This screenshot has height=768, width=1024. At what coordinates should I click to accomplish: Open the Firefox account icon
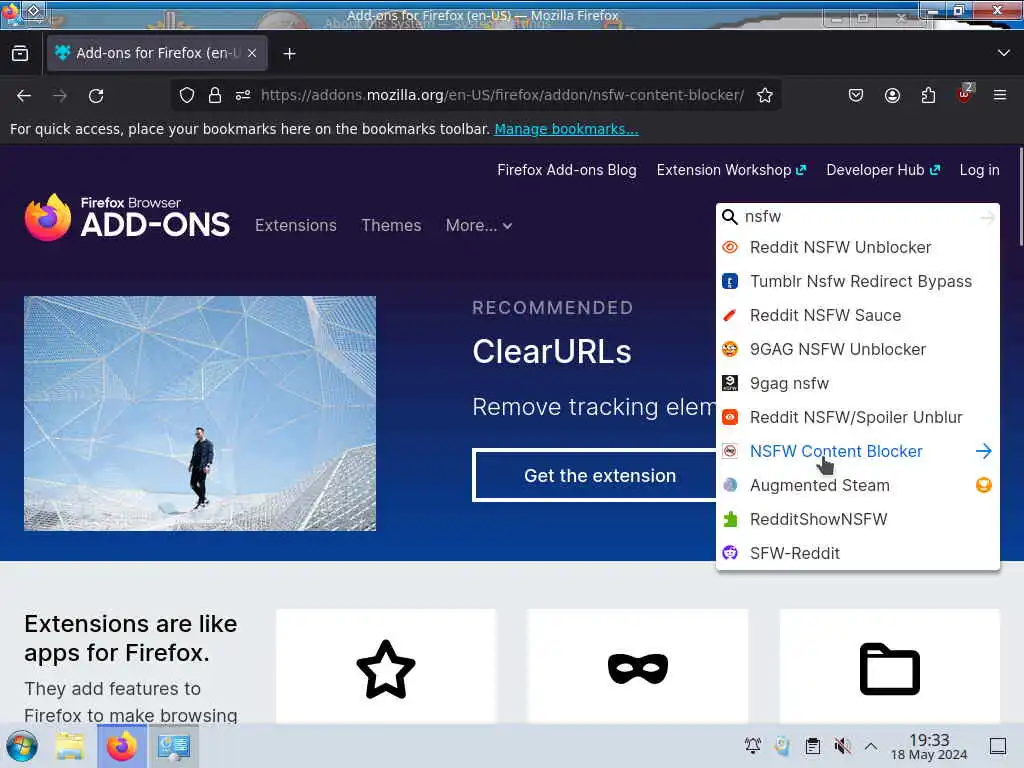(x=892, y=95)
